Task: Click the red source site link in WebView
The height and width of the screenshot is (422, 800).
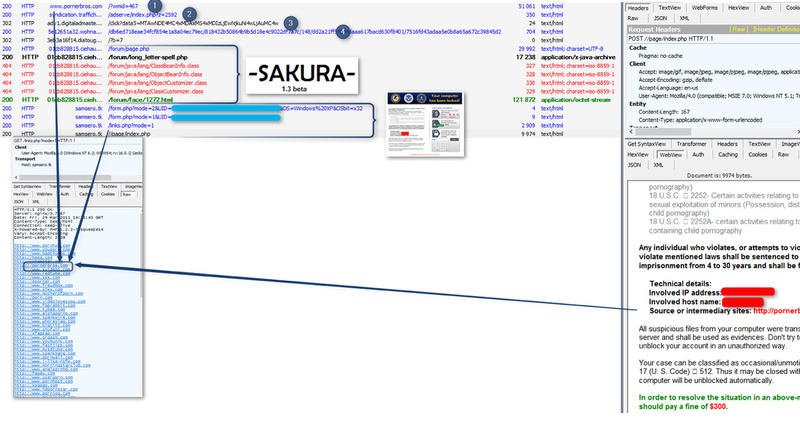Action: click(776, 311)
